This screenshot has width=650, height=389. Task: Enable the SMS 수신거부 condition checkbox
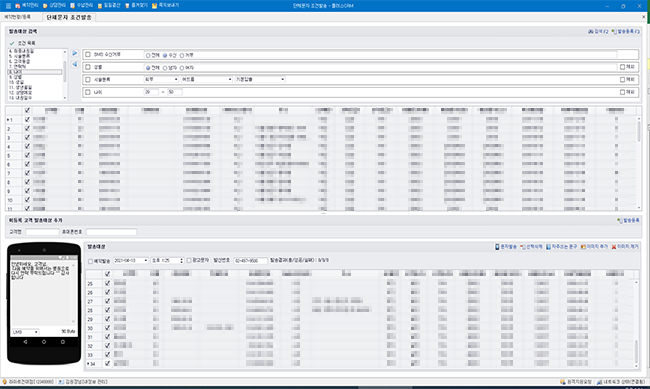click(x=88, y=54)
